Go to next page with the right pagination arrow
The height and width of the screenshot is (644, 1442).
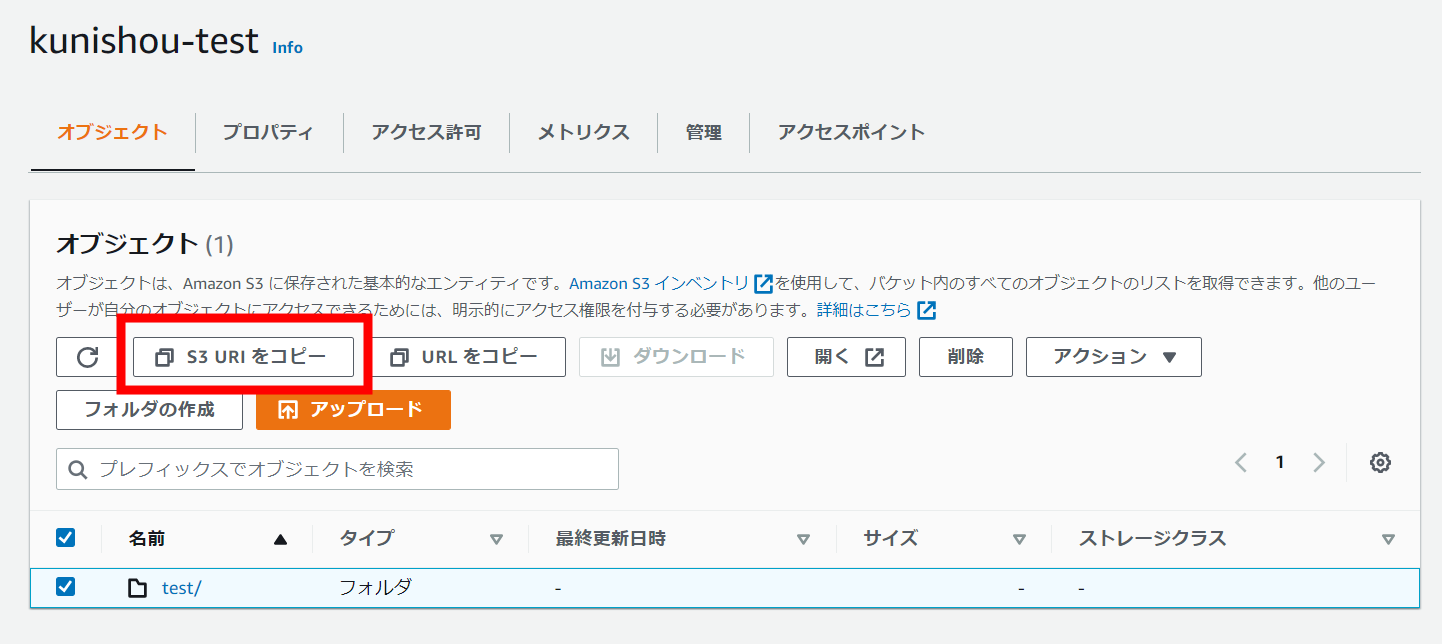pos(1318,462)
